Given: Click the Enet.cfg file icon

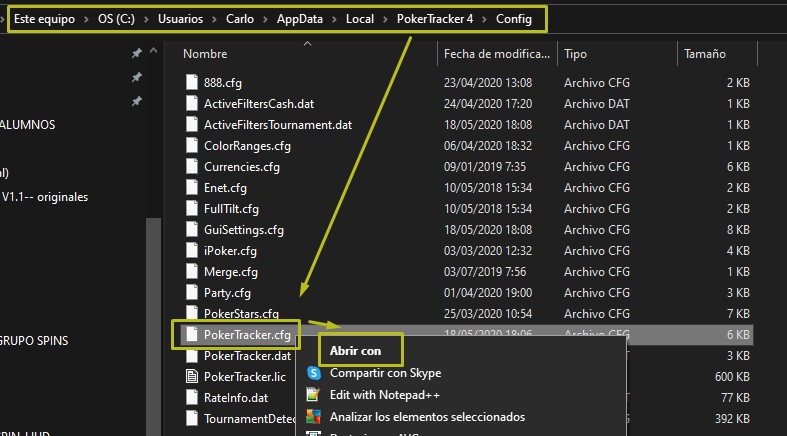Looking at the screenshot, I should pos(192,188).
